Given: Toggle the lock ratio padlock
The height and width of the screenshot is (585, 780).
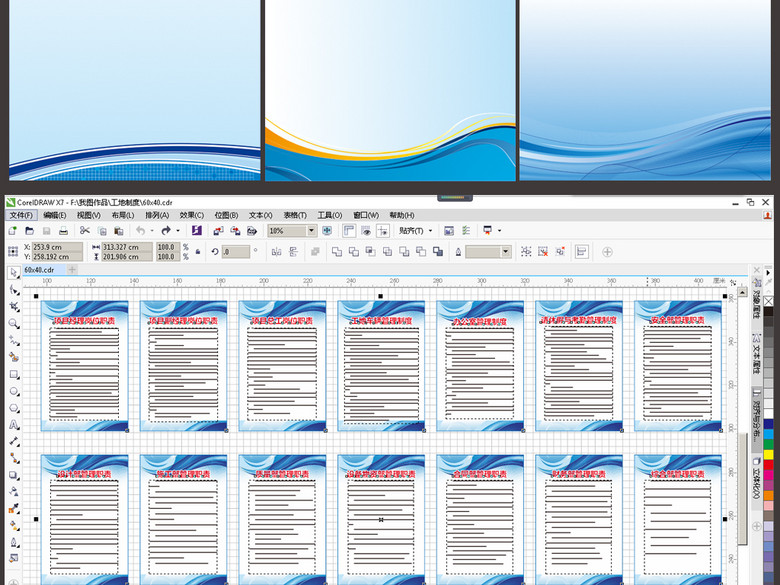Looking at the screenshot, I should pyautogui.click(x=186, y=252).
